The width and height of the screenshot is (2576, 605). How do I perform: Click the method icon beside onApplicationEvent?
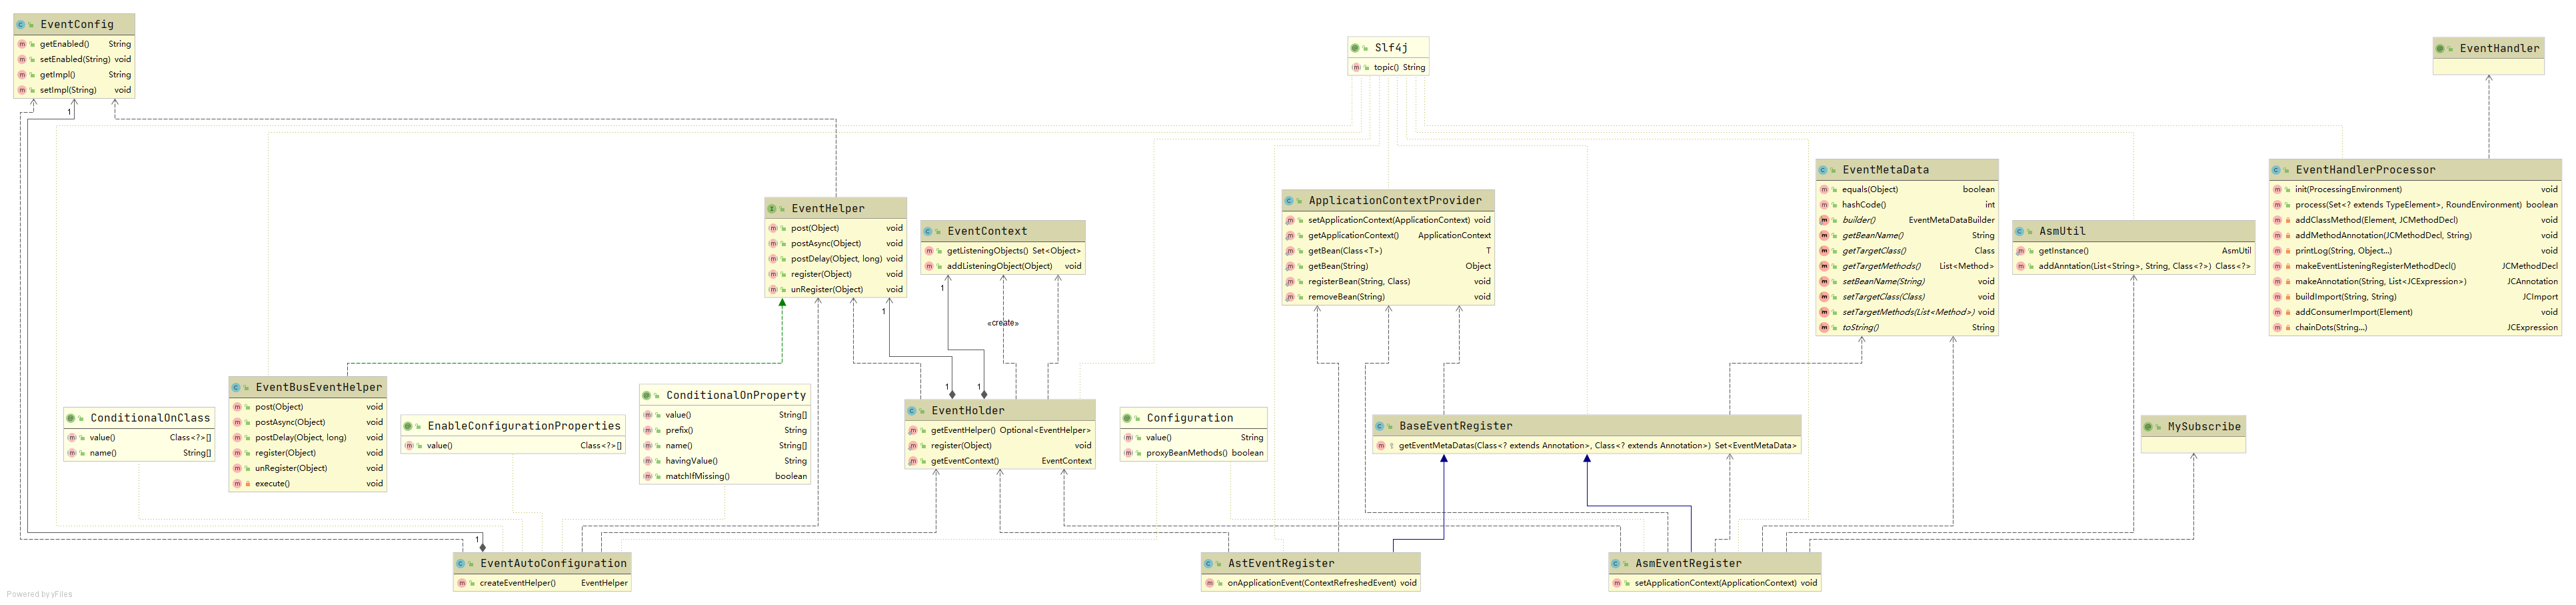pos(1210,583)
